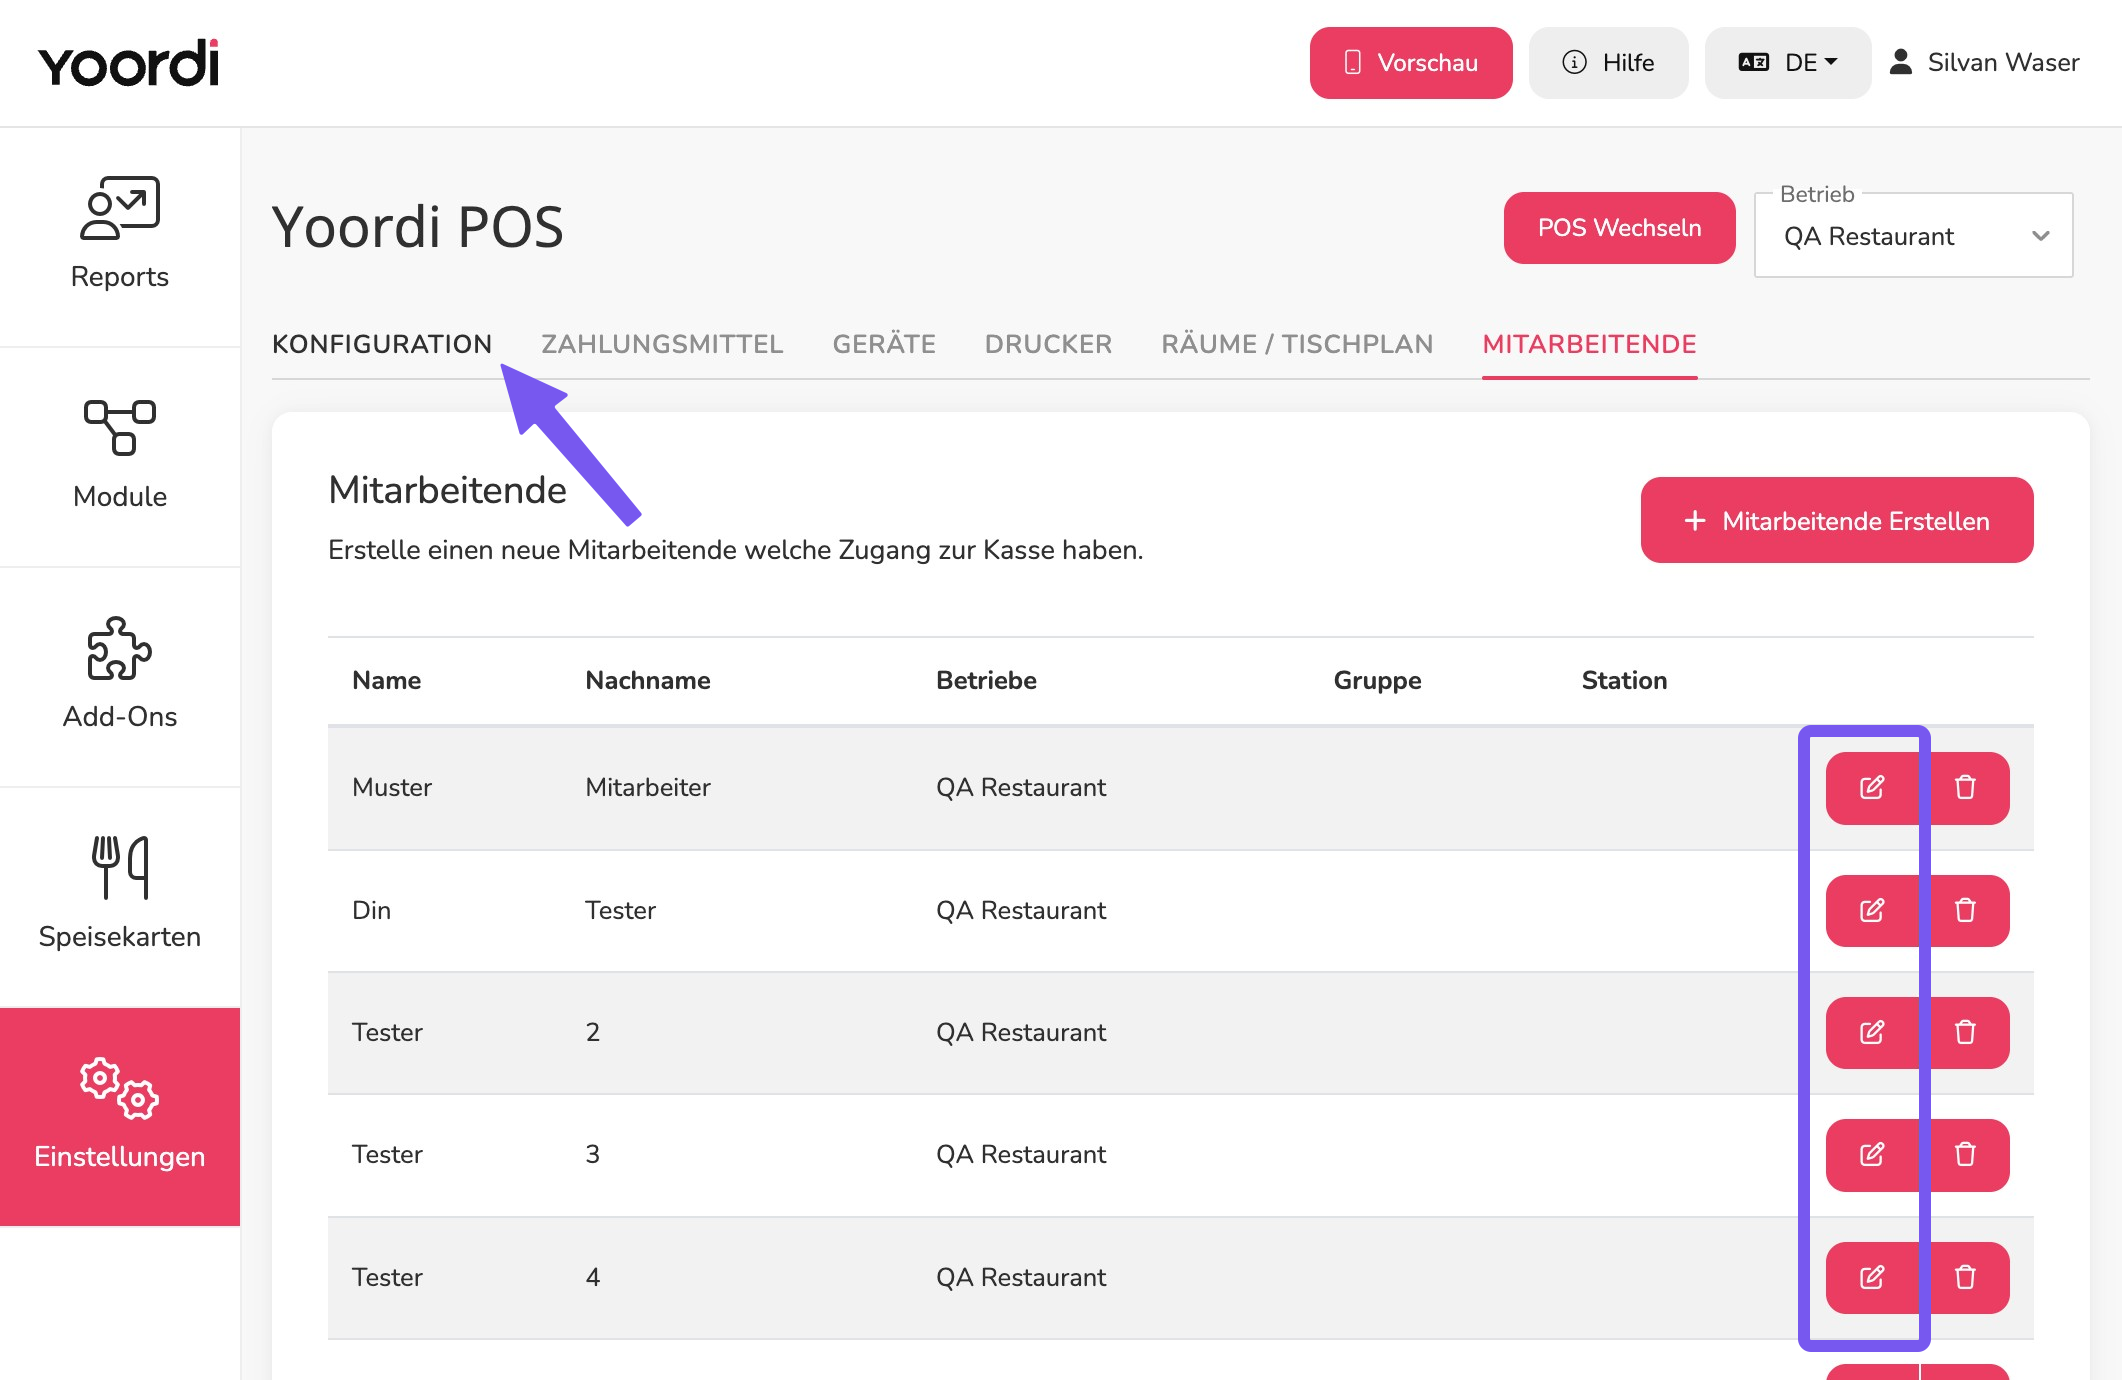
Task: Open Speisekarten fork and knife icon
Action: click(120, 867)
